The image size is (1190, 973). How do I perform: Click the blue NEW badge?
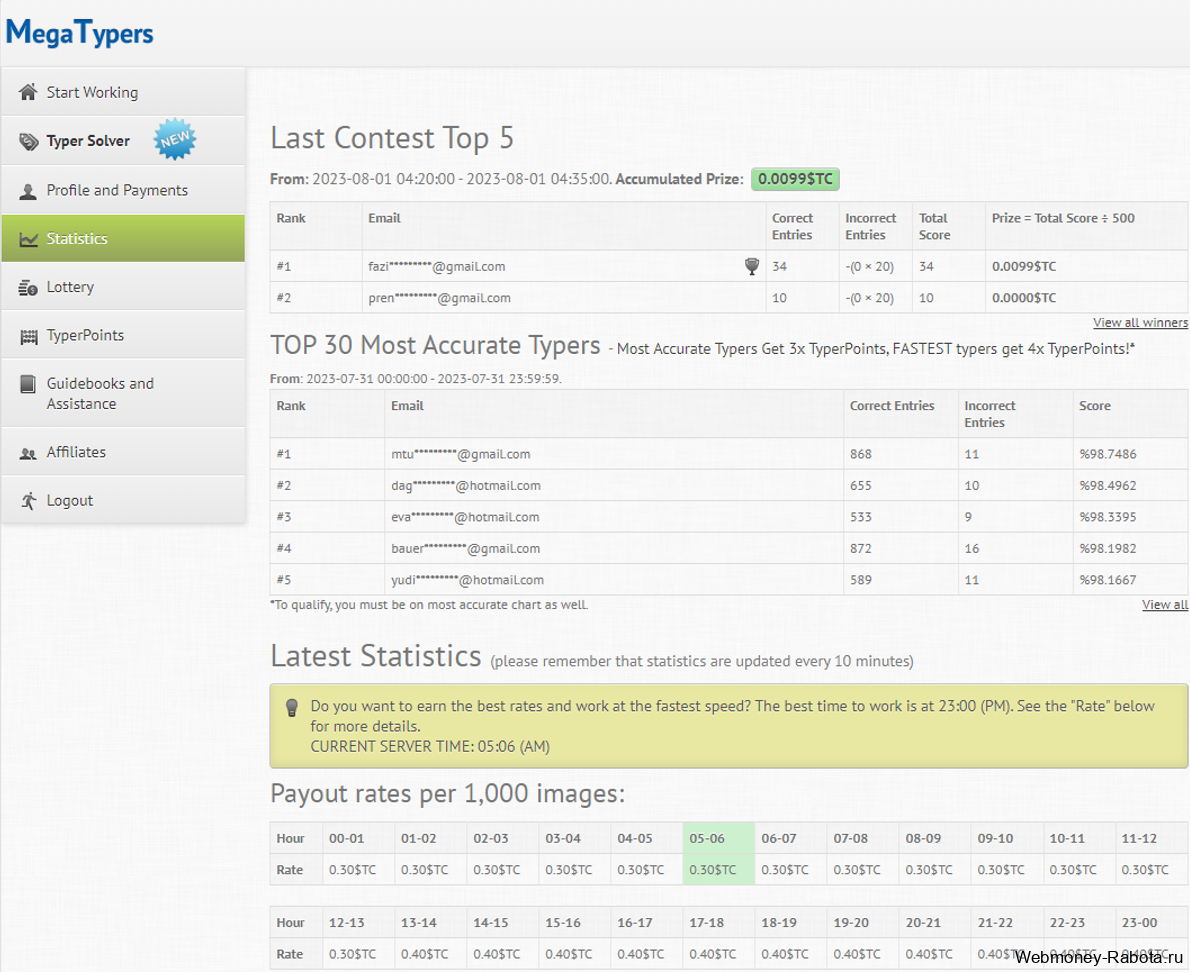click(x=175, y=140)
